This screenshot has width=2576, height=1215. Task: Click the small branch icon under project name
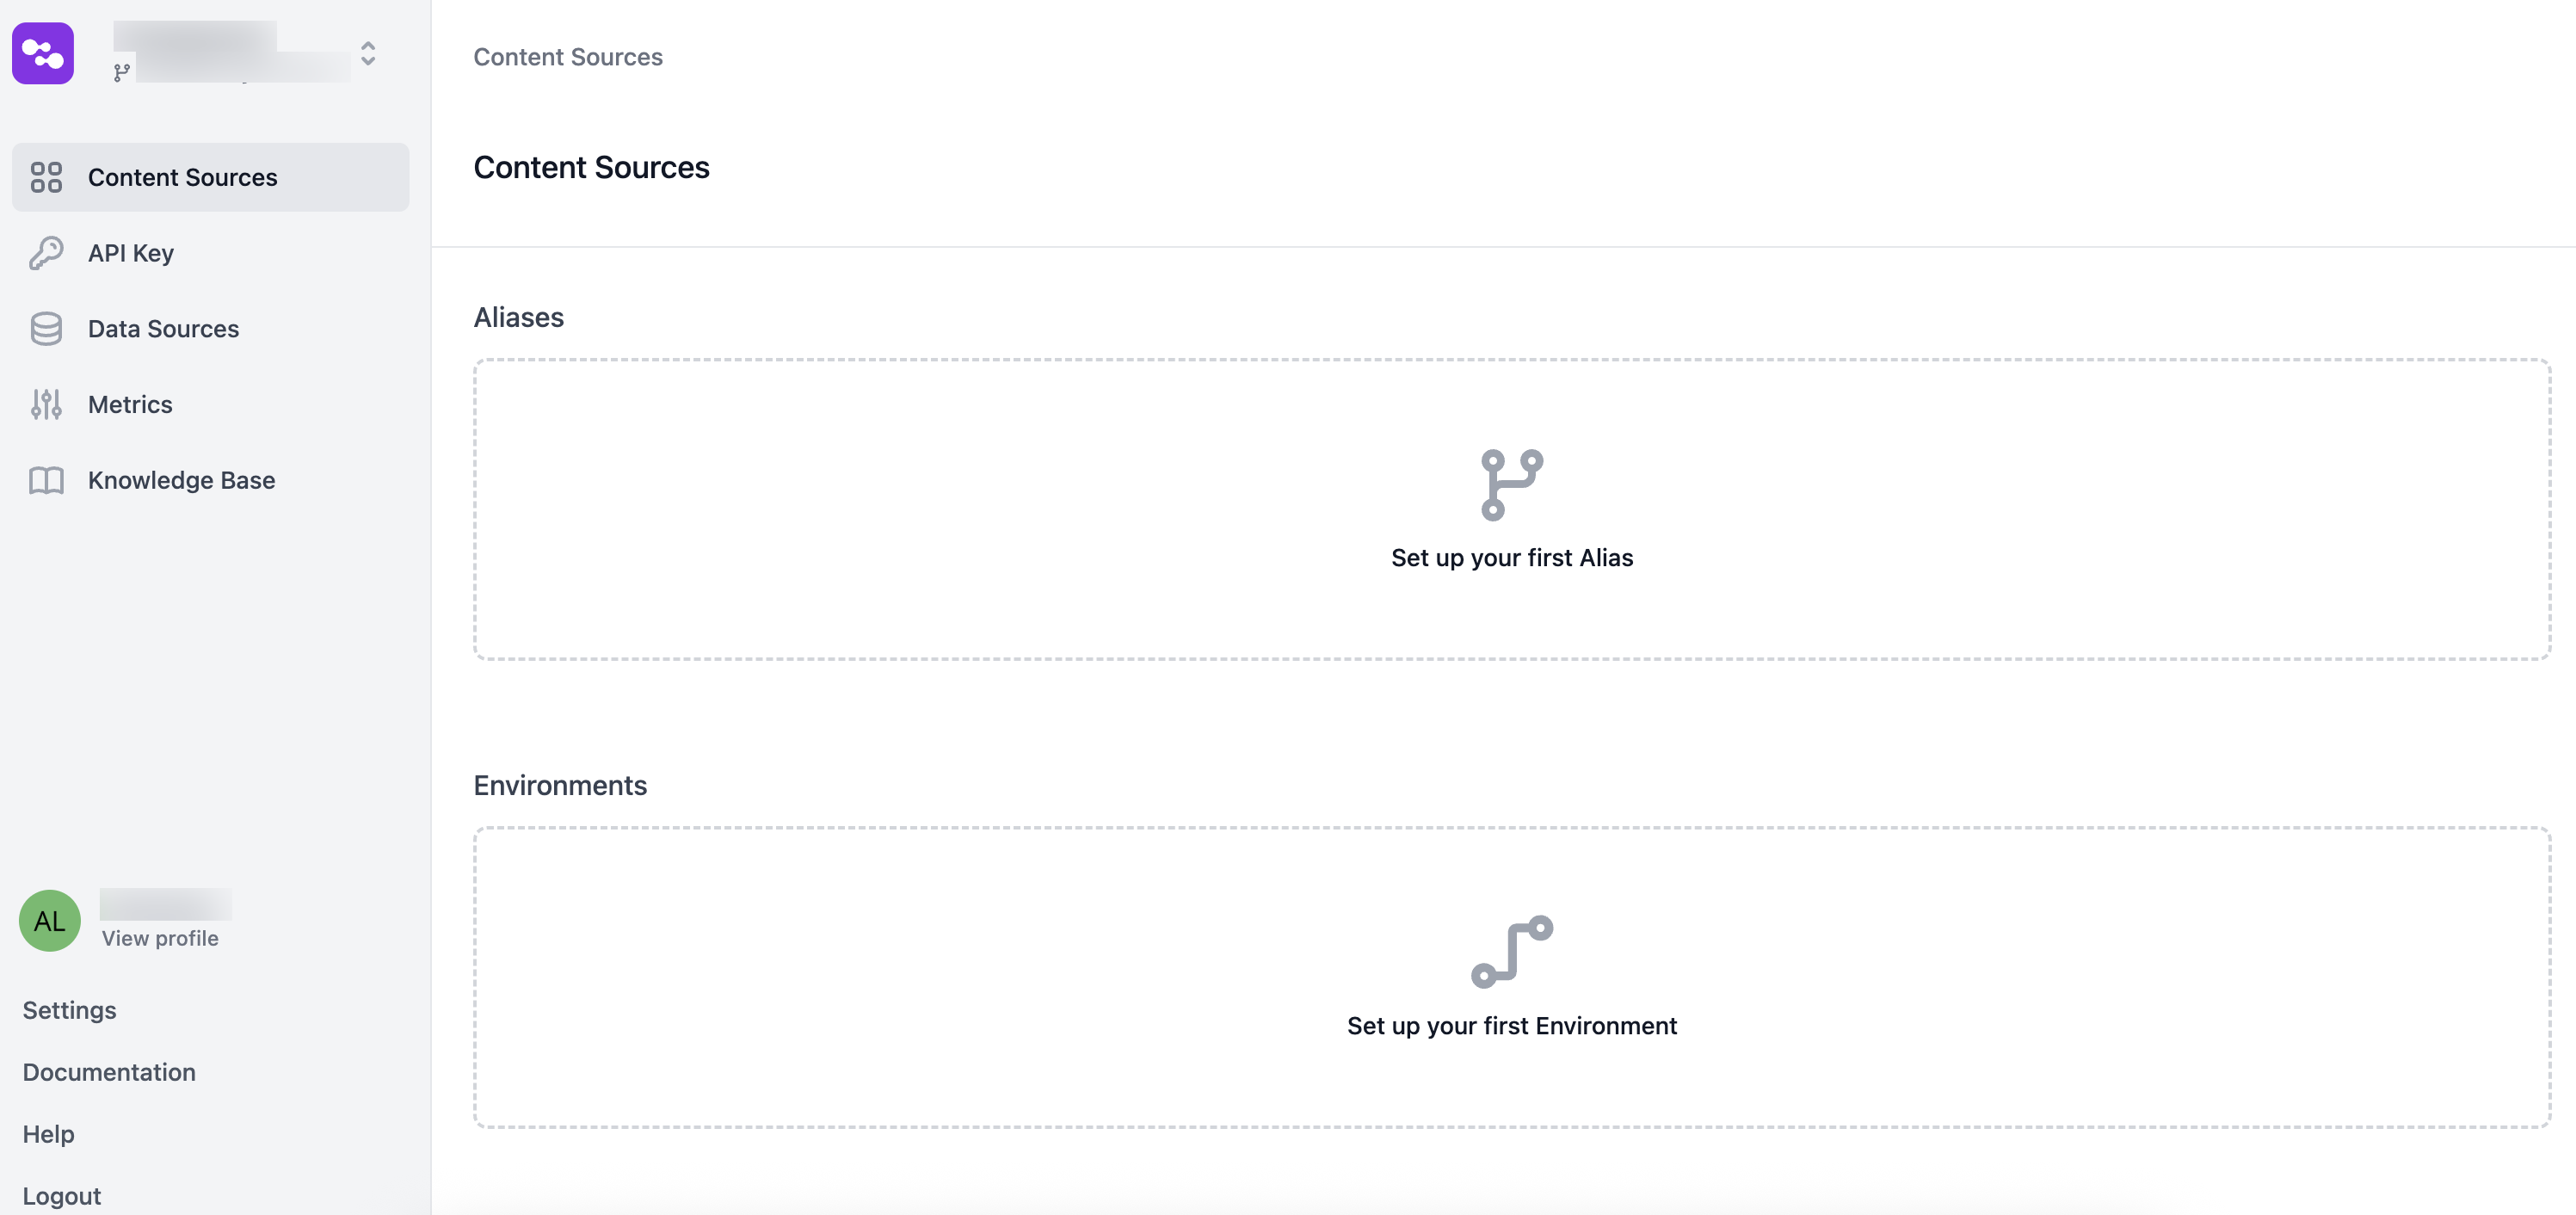(x=122, y=73)
